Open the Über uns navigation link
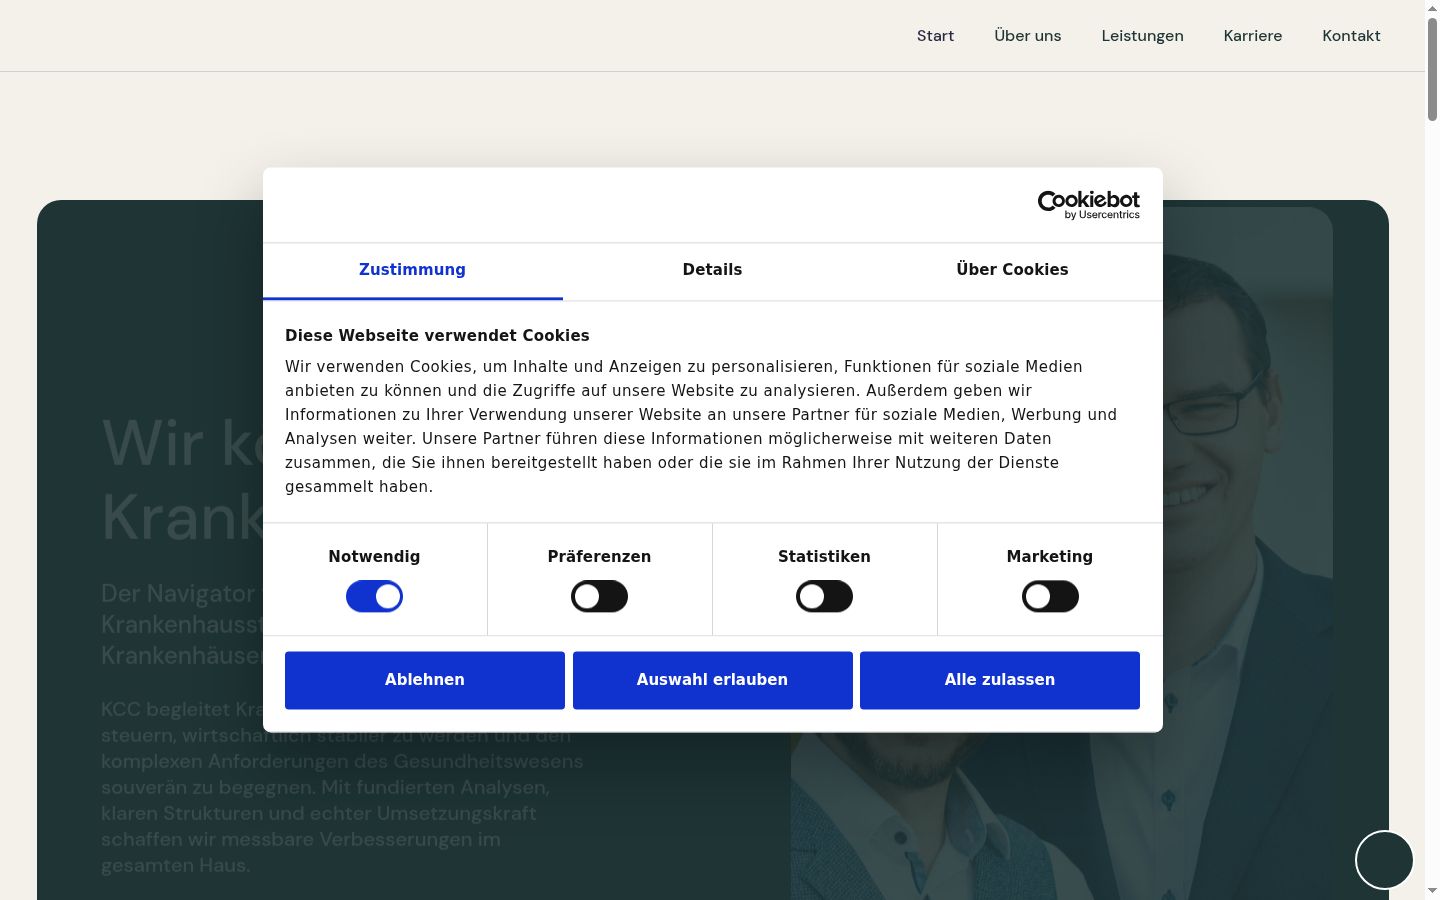Viewport: 1440px width, 900px height. 1027,36
